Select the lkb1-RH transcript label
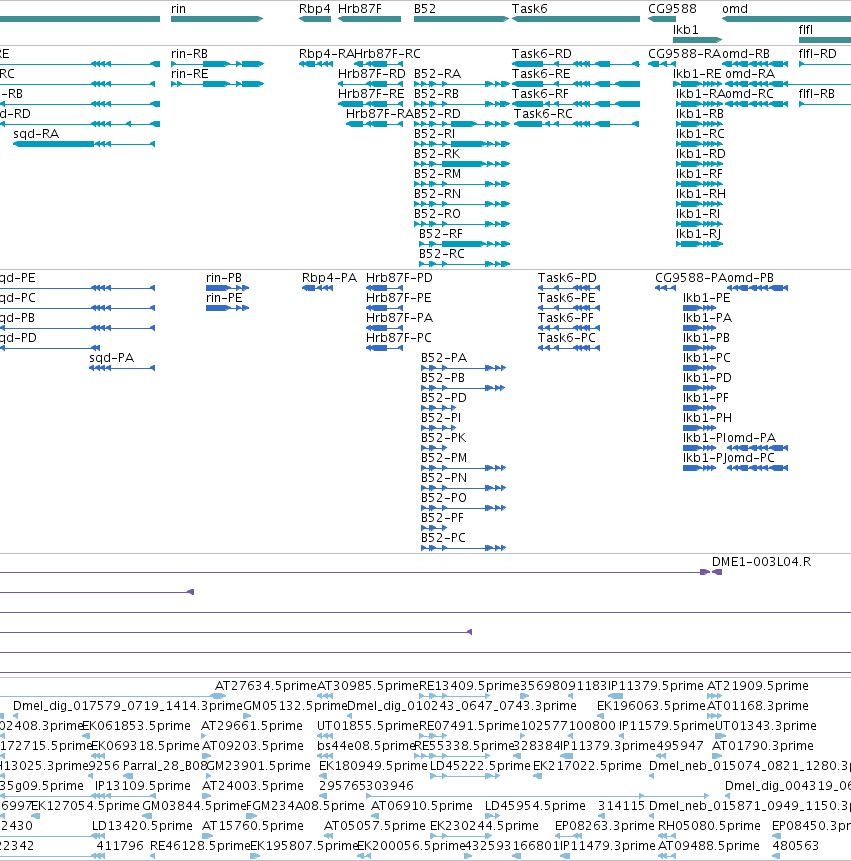The width and height of the screenshot is (851, 861). [x=701, y=194]
